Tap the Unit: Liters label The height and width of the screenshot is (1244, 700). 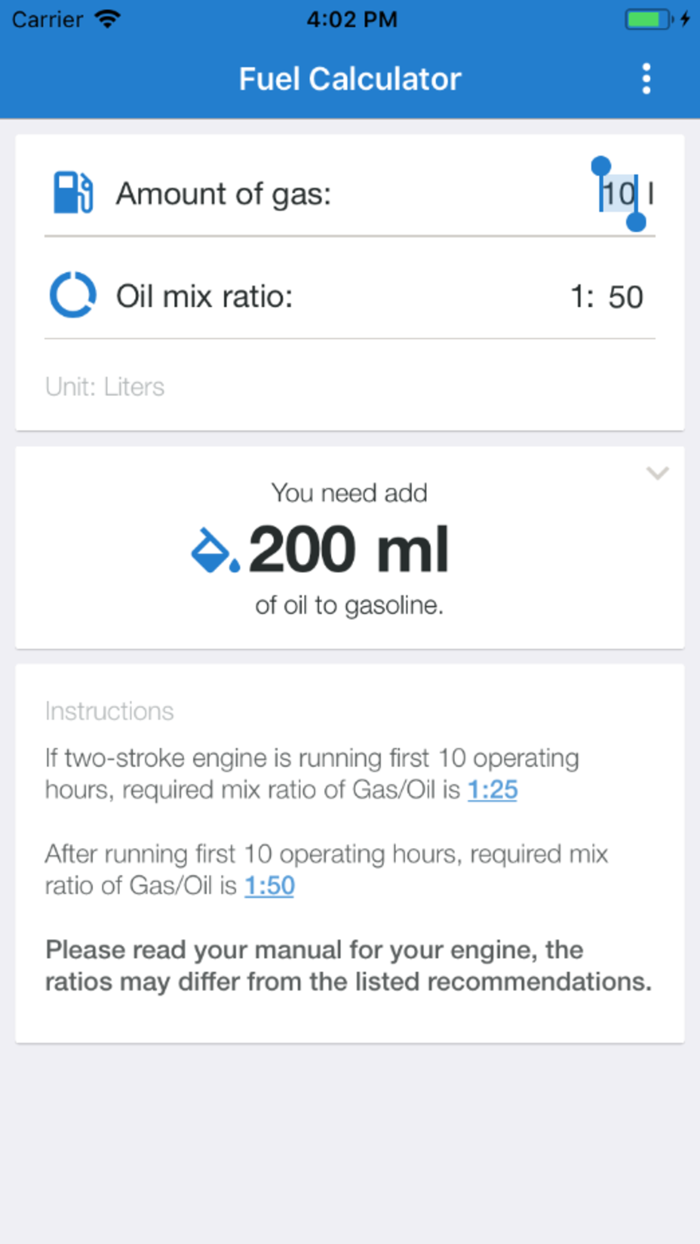point(105,387)
